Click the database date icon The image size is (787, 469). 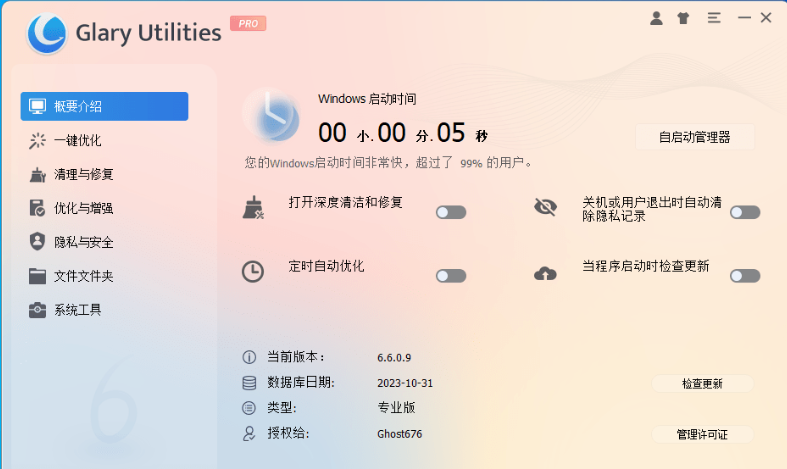click(x=249, y=383)
